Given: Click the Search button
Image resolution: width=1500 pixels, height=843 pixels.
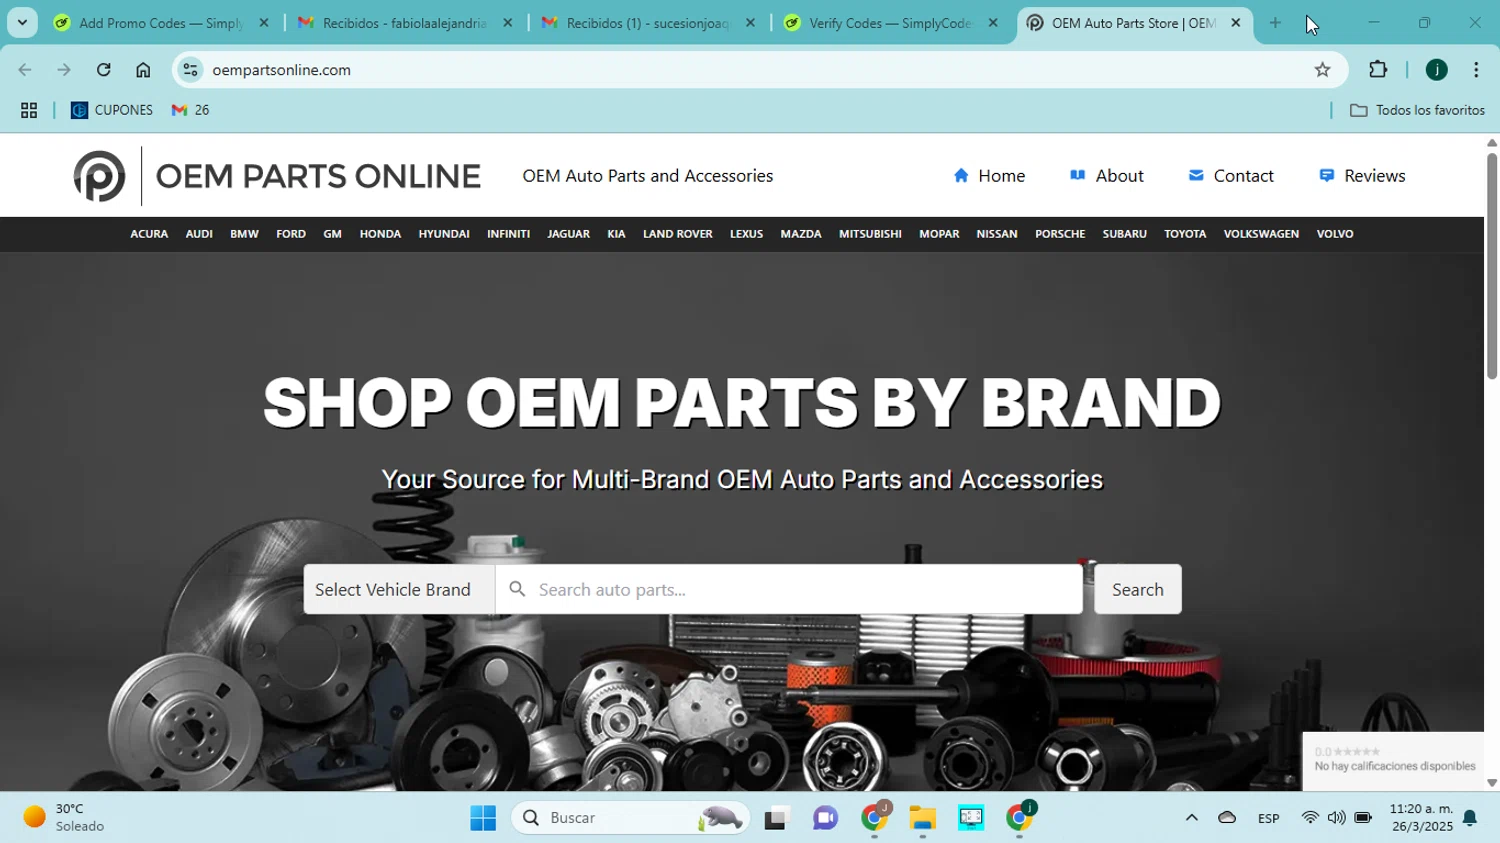Looking at the screenshot, I should tap(1138, 589).
